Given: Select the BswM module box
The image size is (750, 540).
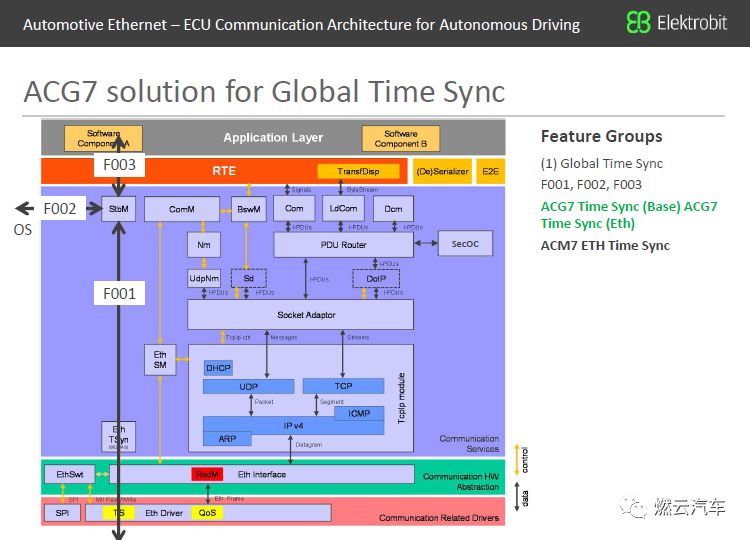Looking at the screenshot, I should pos(249,209).
